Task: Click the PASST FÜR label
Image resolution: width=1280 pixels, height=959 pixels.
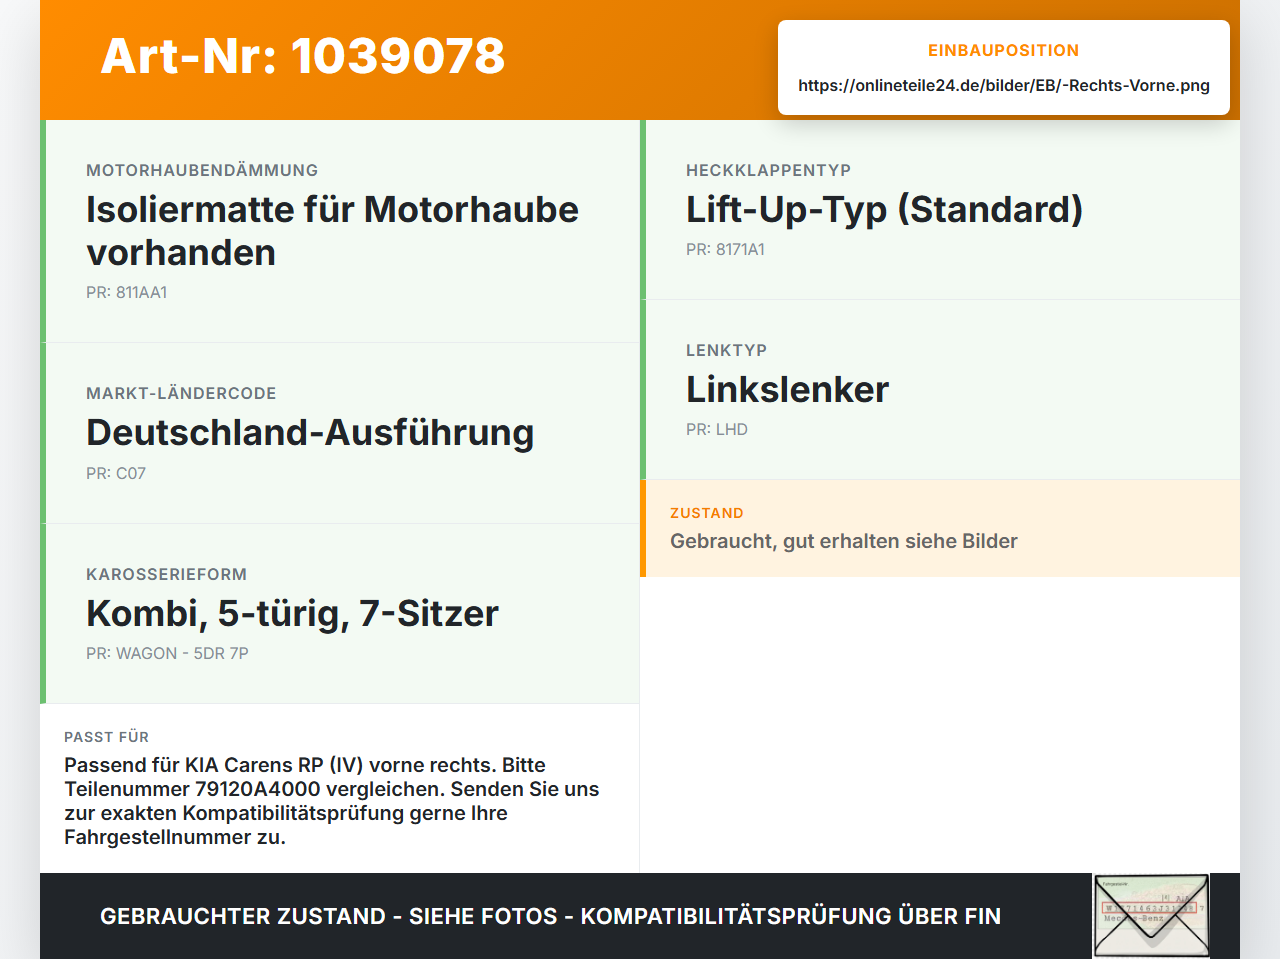Action: coord(106,737)
